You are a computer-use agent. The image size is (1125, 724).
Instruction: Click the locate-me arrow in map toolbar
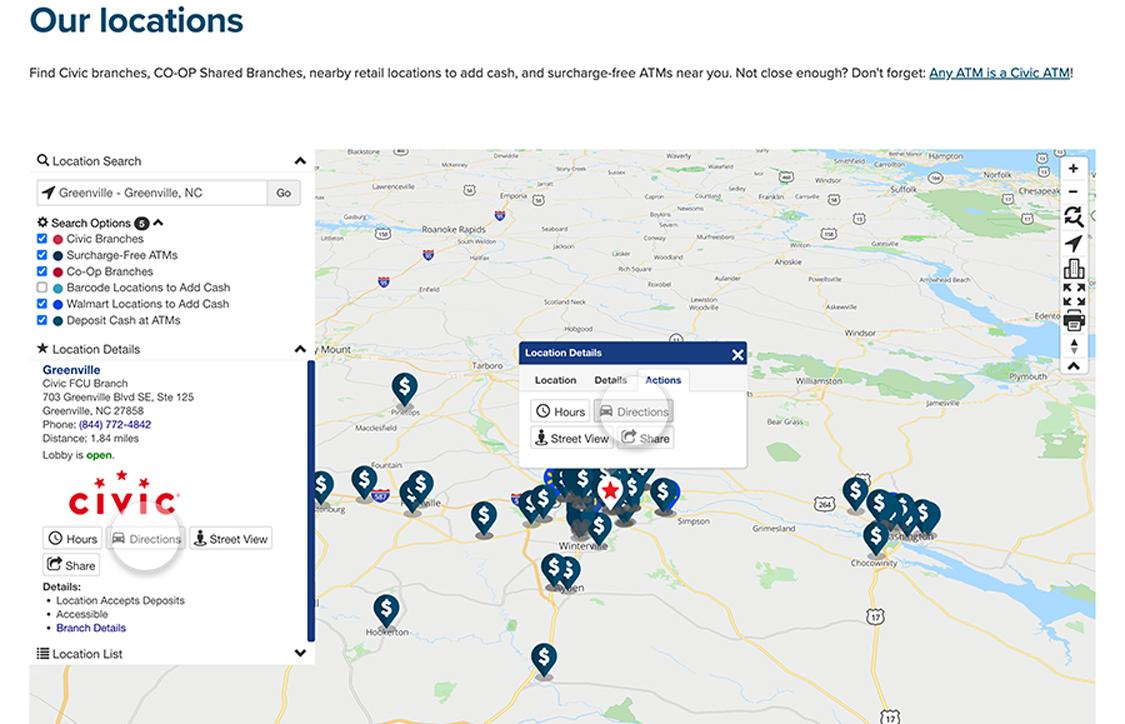[x=1073, y=244]
